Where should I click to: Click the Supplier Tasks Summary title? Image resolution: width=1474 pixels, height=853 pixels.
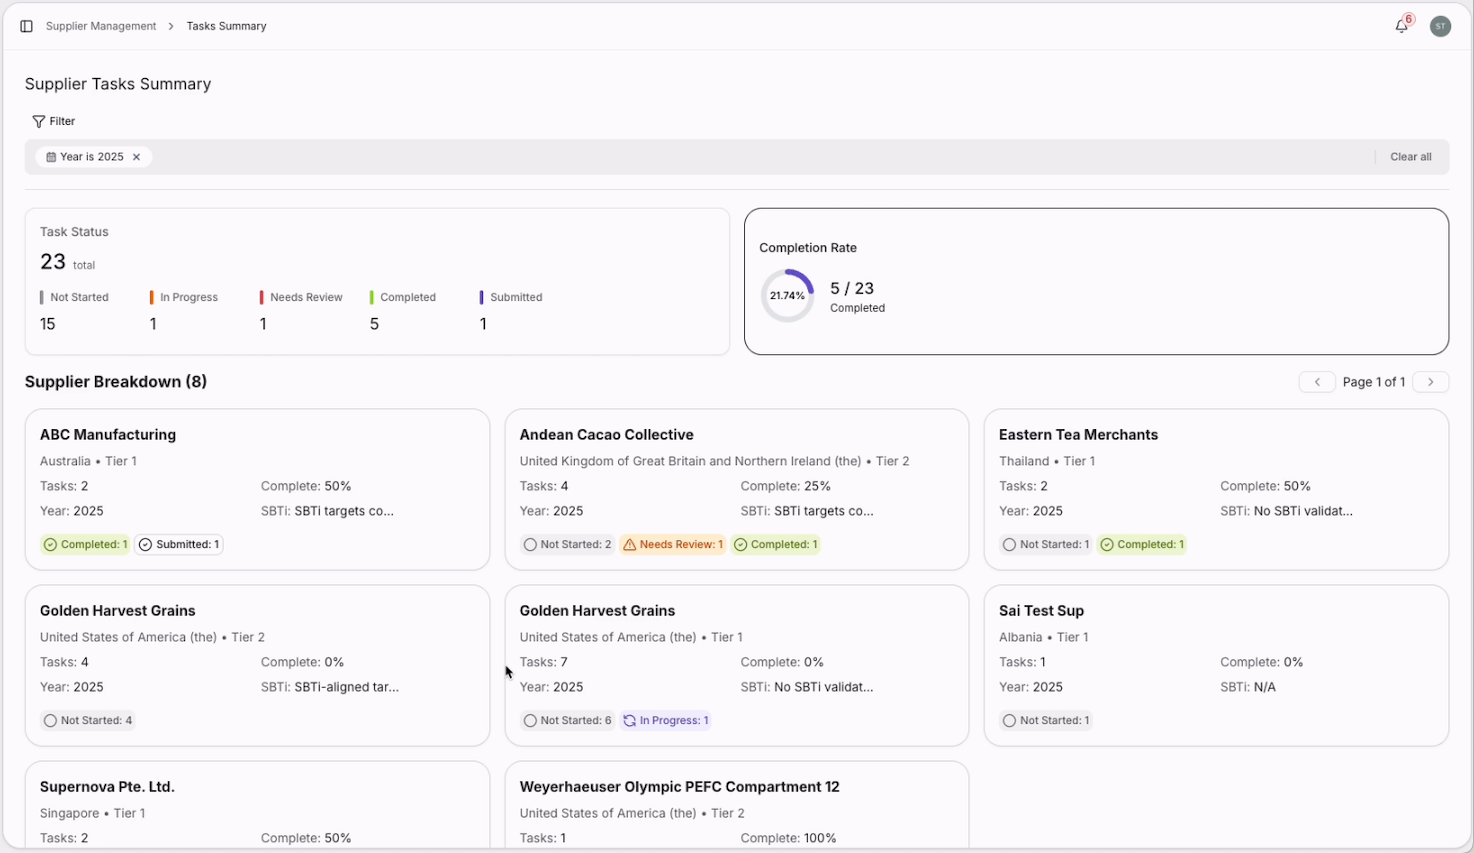tap(118, 84)
